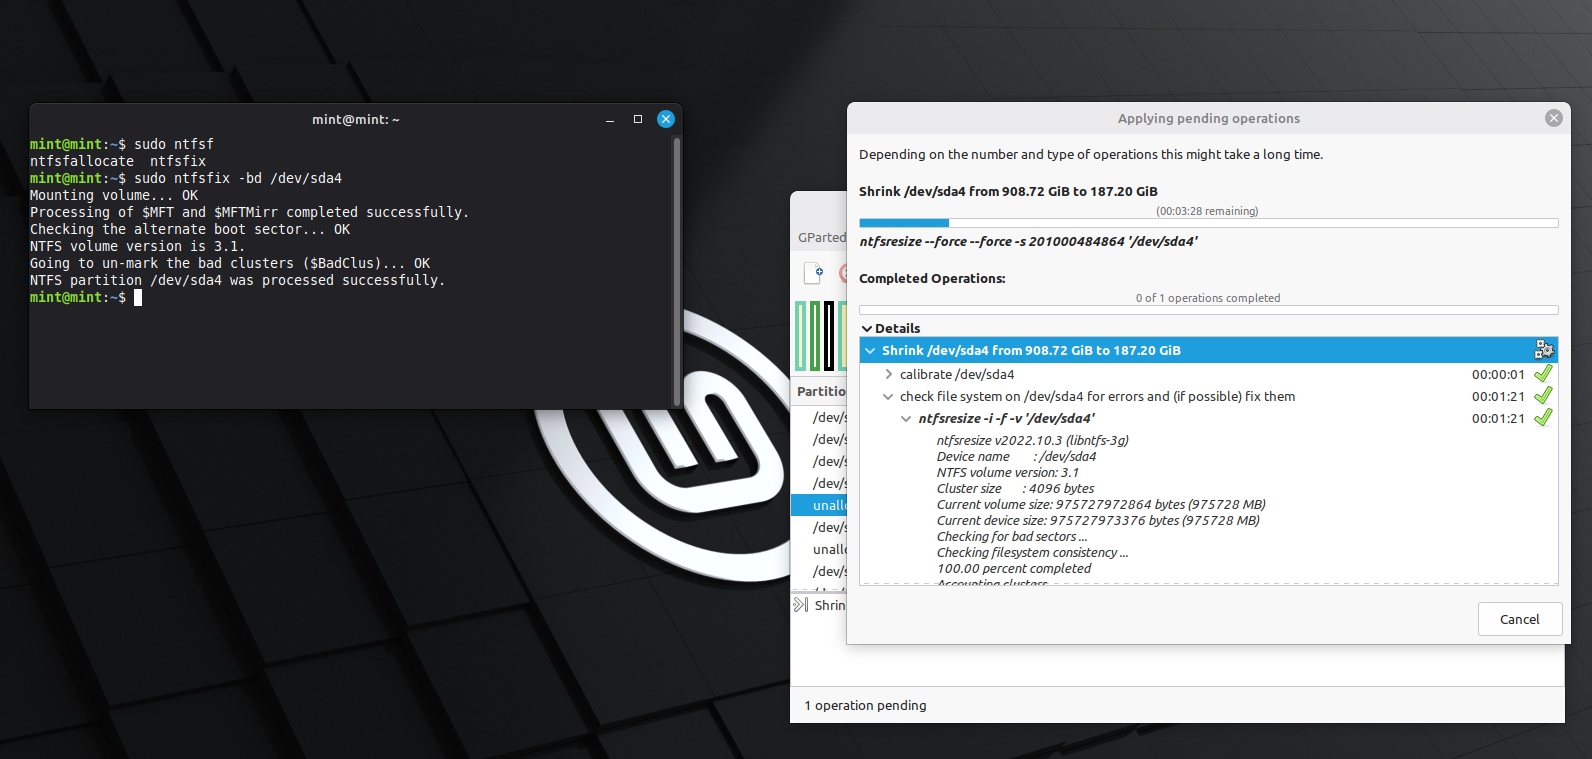Click the completed operations progress bar
This screenshot has width=1592, height=759.
click(1208, 310)
